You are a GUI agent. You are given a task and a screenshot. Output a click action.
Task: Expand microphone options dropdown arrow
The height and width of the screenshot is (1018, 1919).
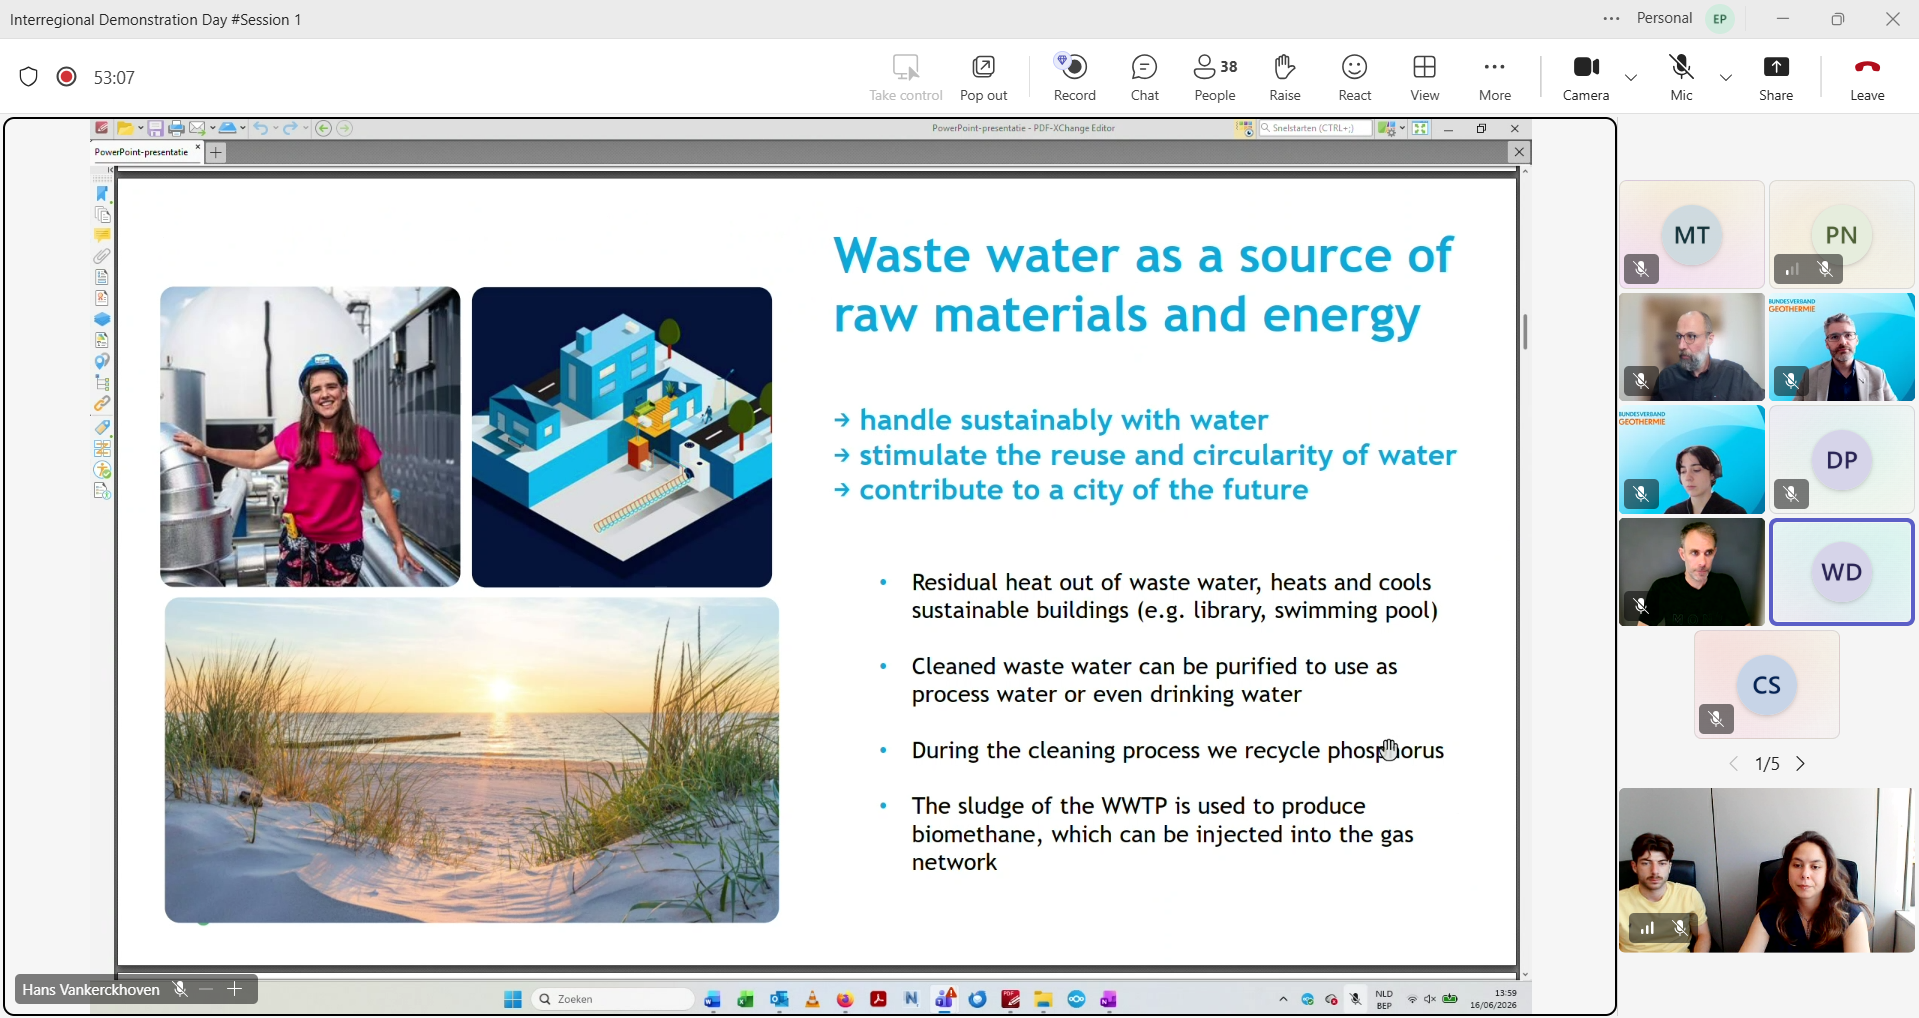[x=1726, y=77]
